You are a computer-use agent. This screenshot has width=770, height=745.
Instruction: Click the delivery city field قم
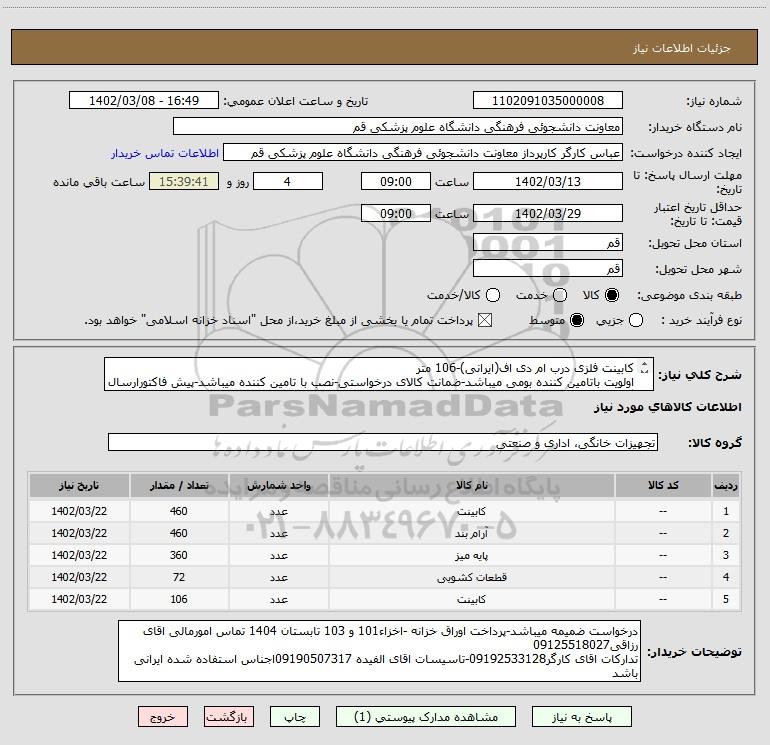548,269
